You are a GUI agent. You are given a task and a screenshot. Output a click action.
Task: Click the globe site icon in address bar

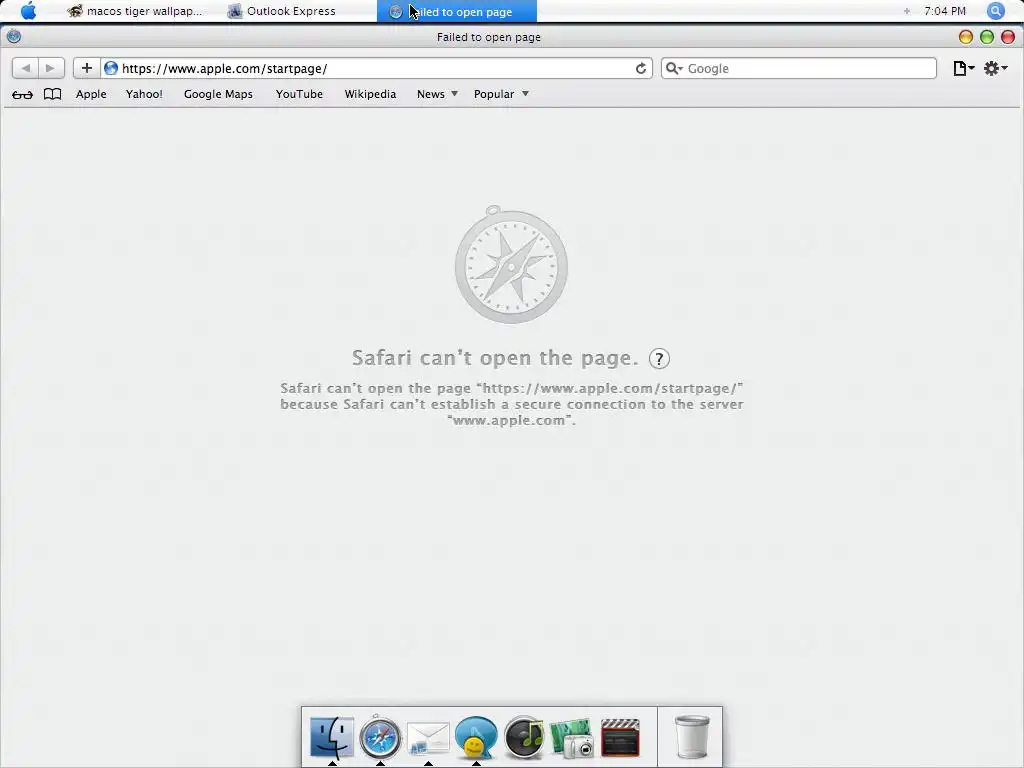pyautogui.click(x=111, y=68)
